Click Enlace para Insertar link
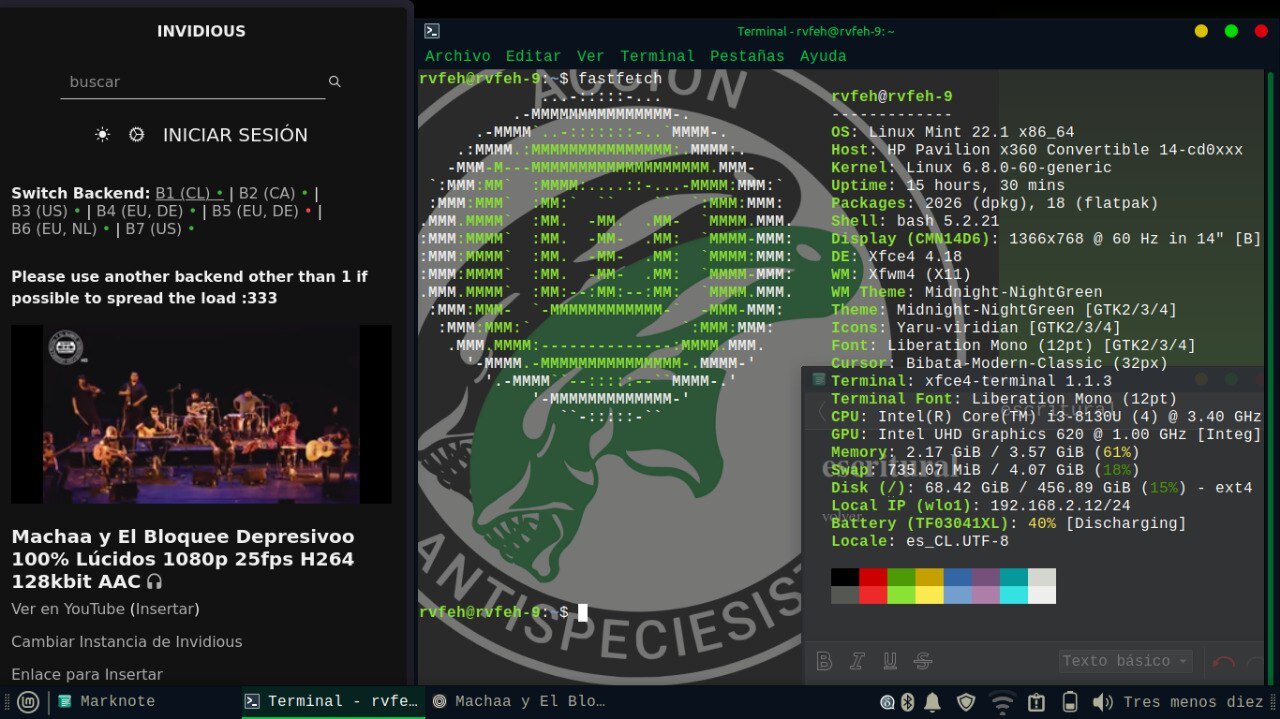The image size is (1280, 719). tap(87, 675)
